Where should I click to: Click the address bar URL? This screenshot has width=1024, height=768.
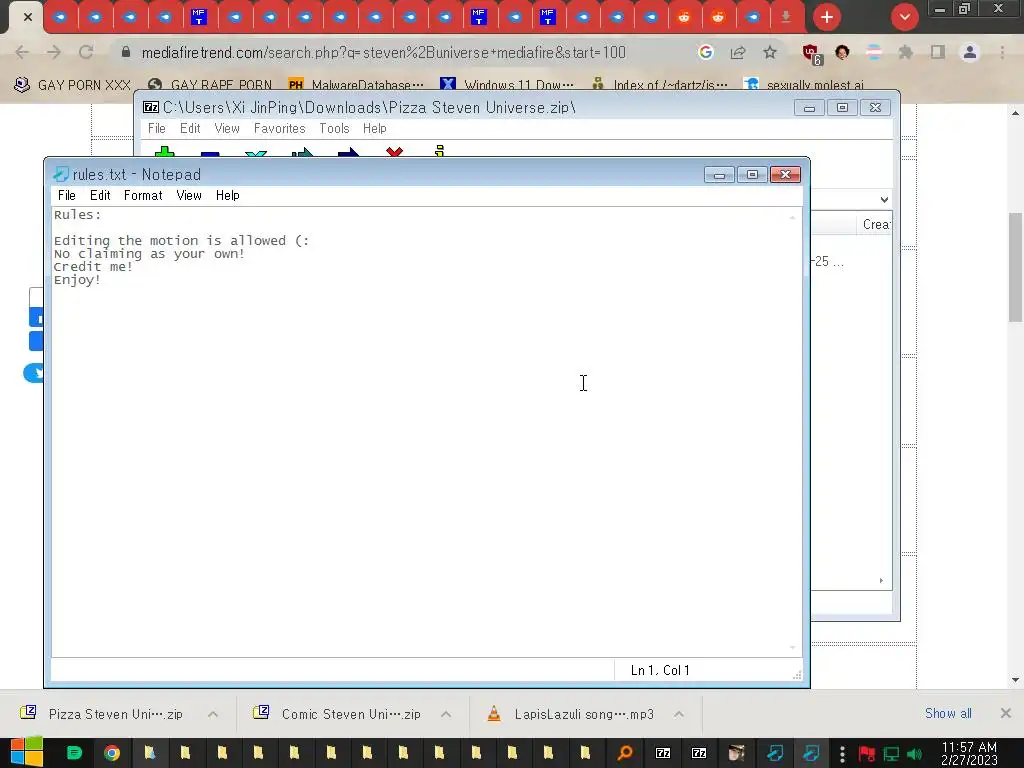[383, 52]
